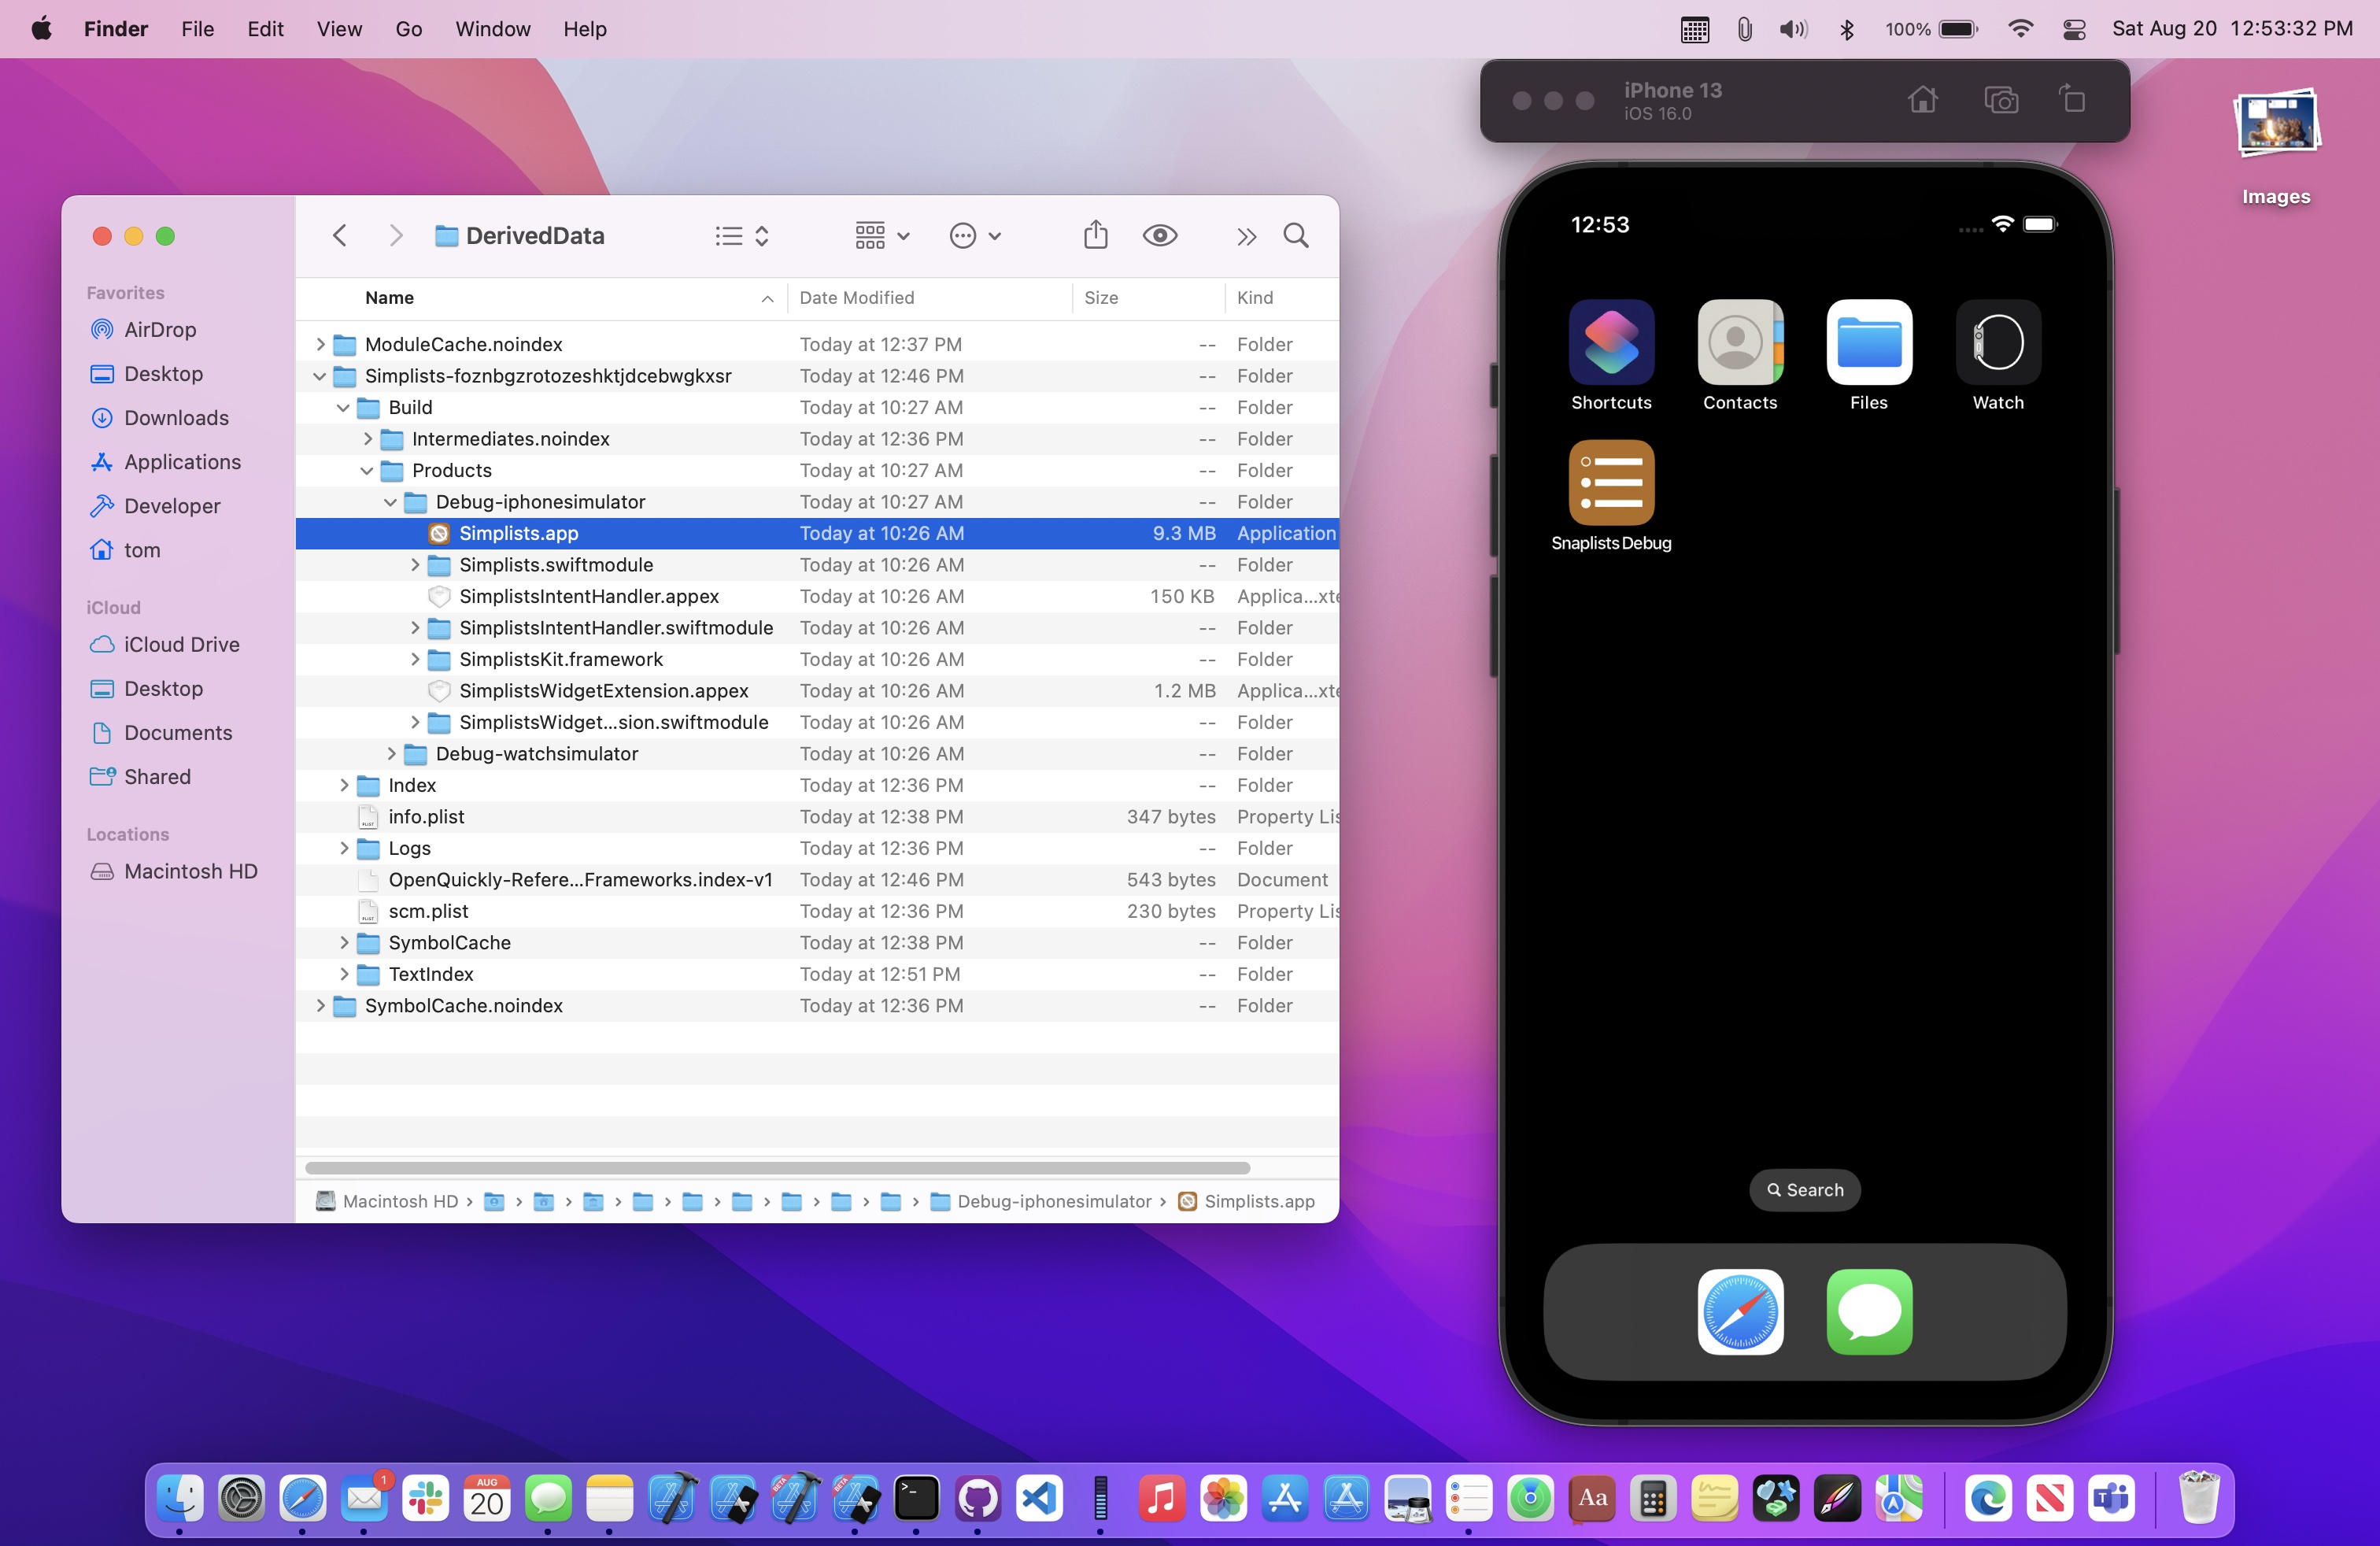Take a Simulator screenshot with camera icon

point(2000,100)
